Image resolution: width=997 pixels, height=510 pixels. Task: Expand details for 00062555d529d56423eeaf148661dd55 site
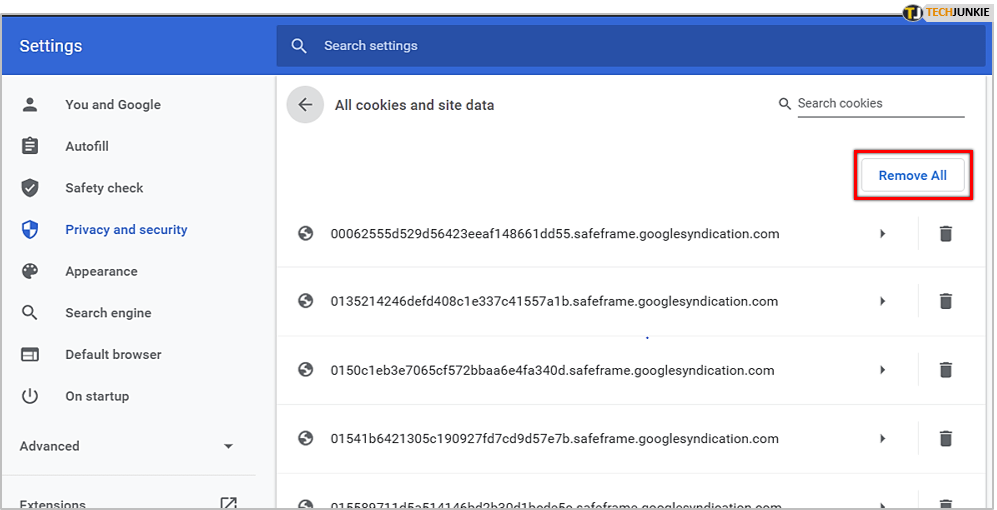click(882, 234)
